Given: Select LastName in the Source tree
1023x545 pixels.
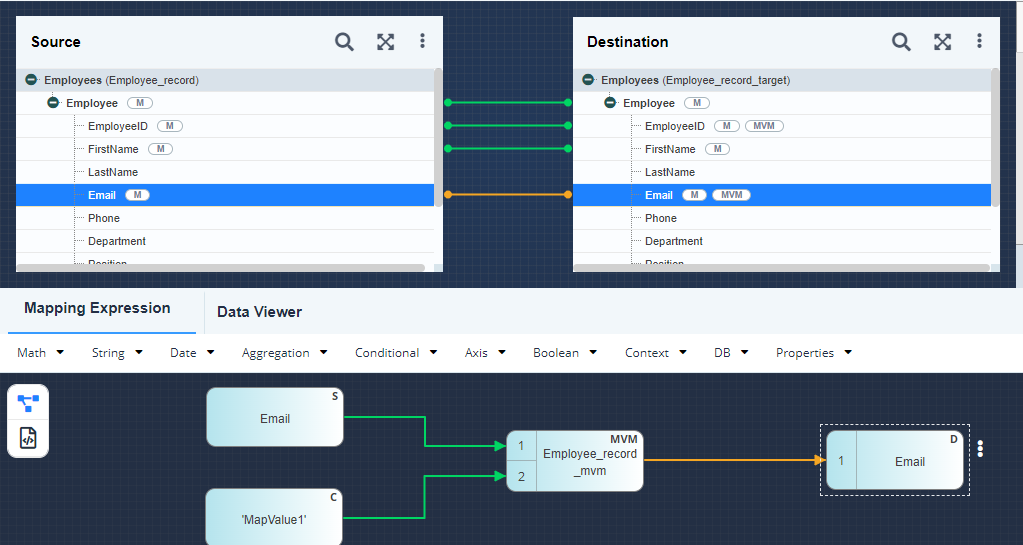Looking at the screenshot, I should pos(113,172).
